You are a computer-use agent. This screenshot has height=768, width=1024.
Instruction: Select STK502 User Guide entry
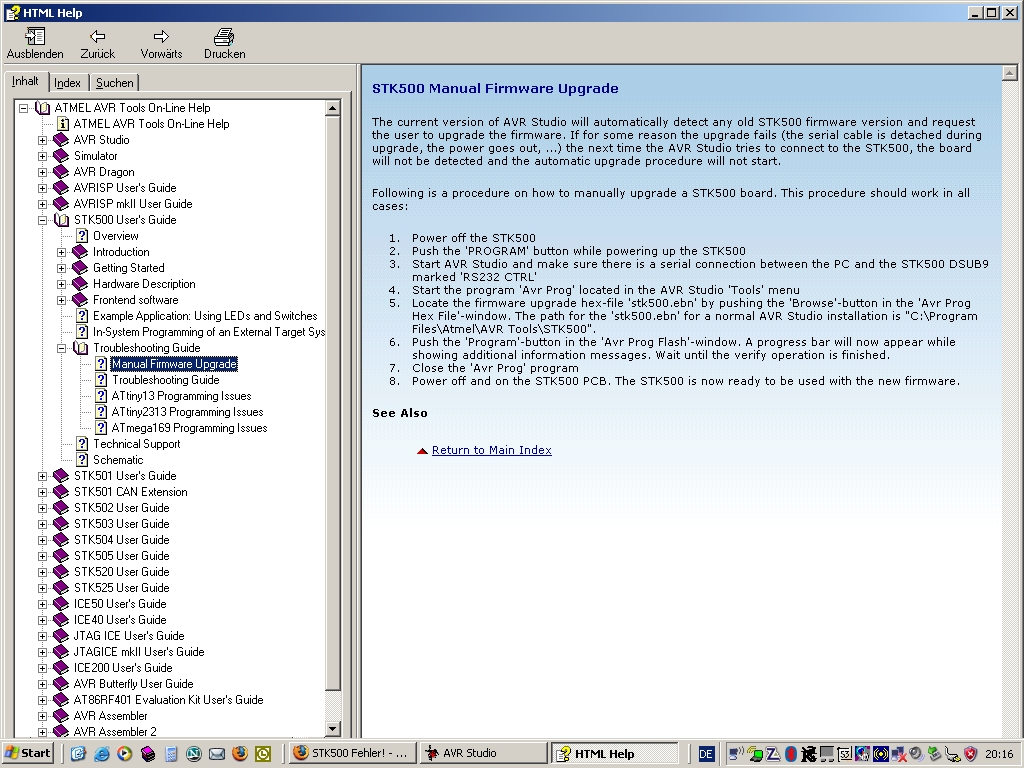(x=121, y=508)
